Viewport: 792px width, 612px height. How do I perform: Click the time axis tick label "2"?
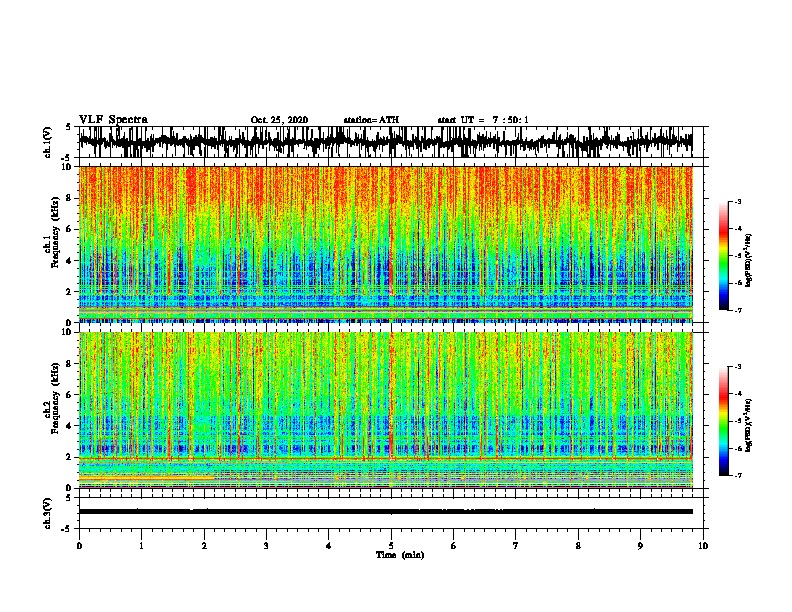204,545
